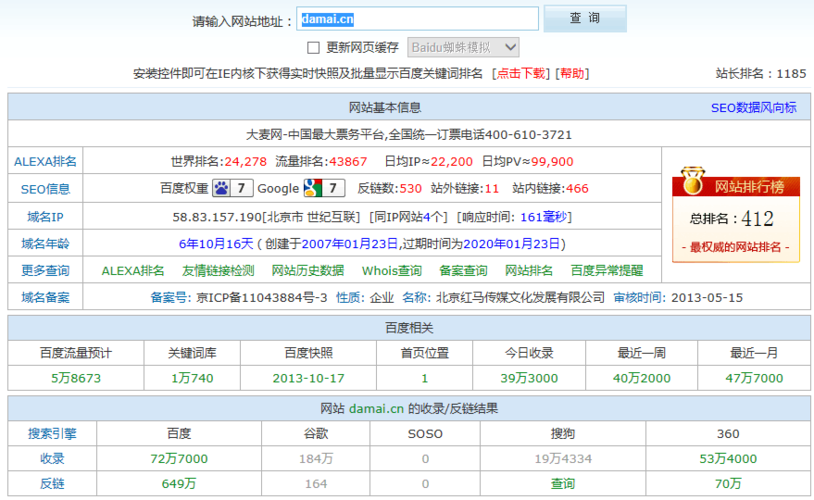This screenshot has width=814, height=500.
Task: Click 360 反链 value 70万
Action: pyautogui.click(x=728, y=483)
